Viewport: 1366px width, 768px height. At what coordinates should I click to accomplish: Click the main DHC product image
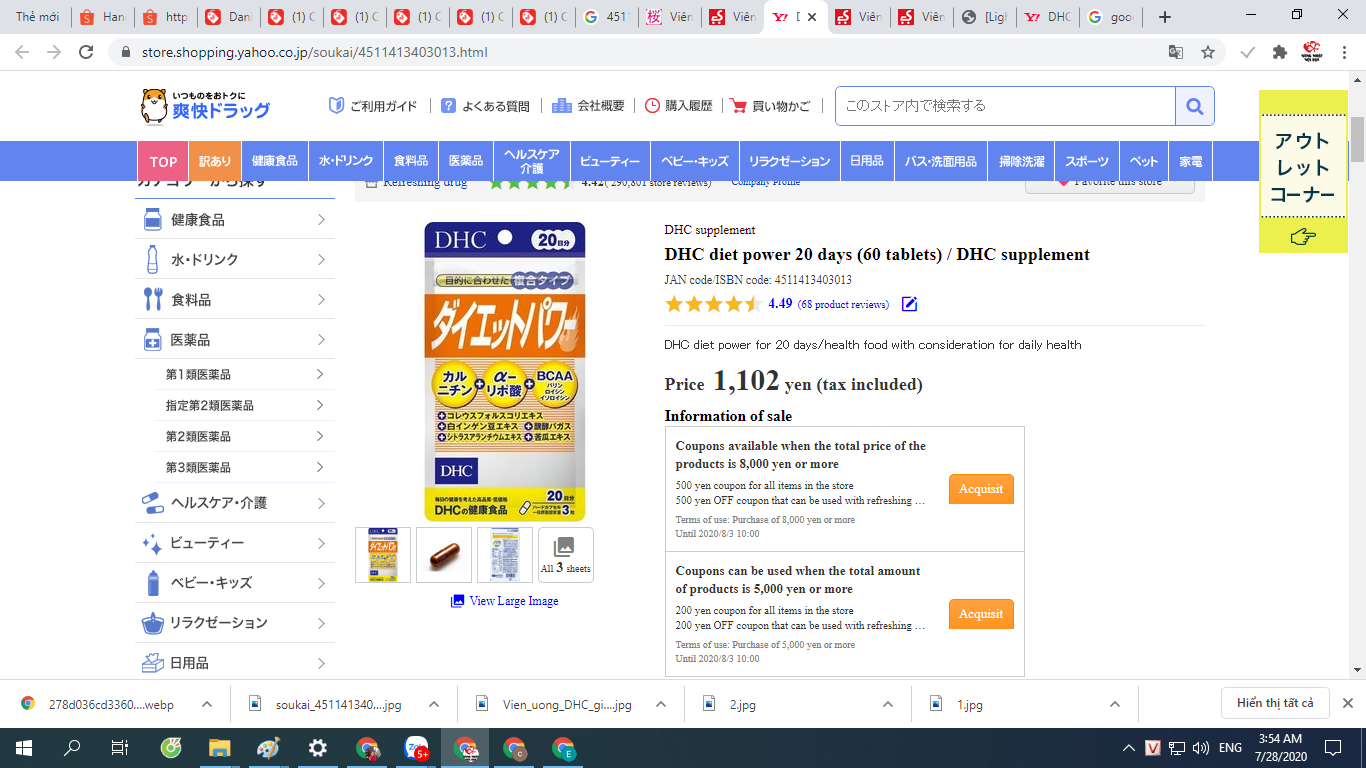[x=505, y=371]
